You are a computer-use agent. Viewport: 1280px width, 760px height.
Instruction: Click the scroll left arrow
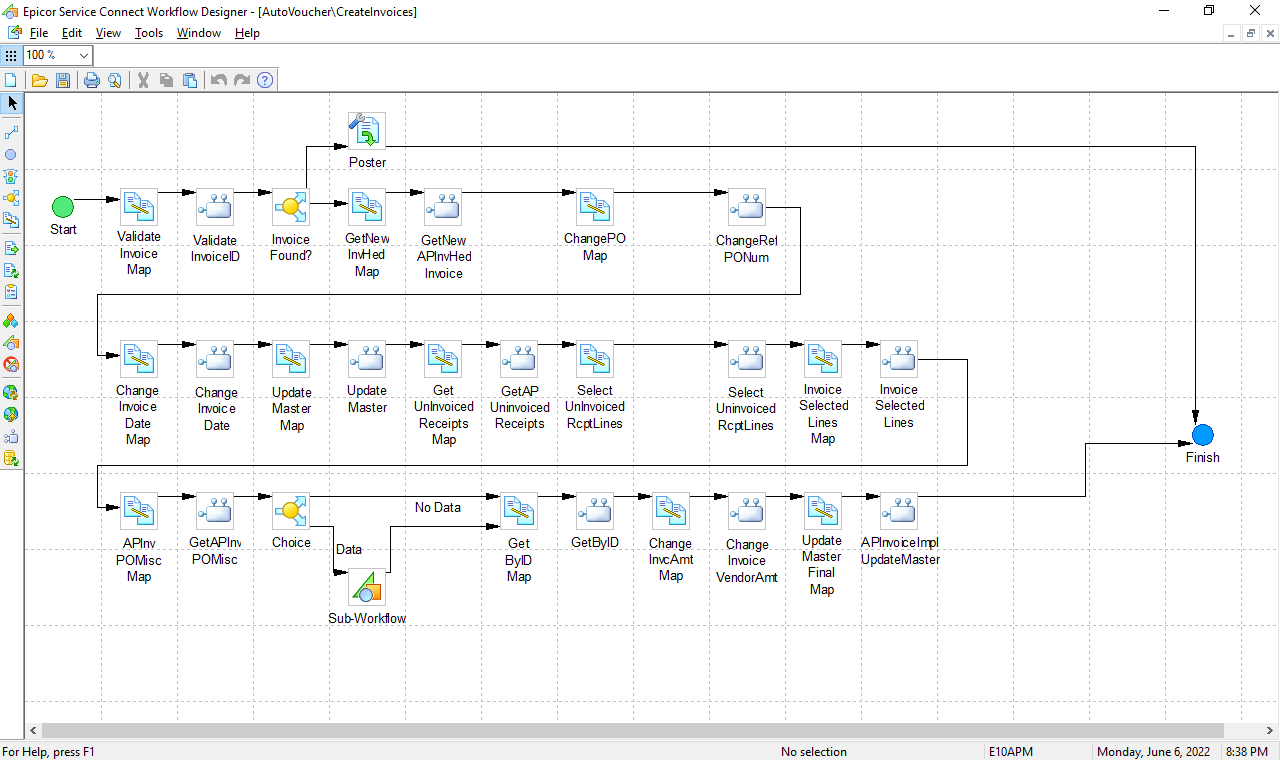tap(32, 731)
